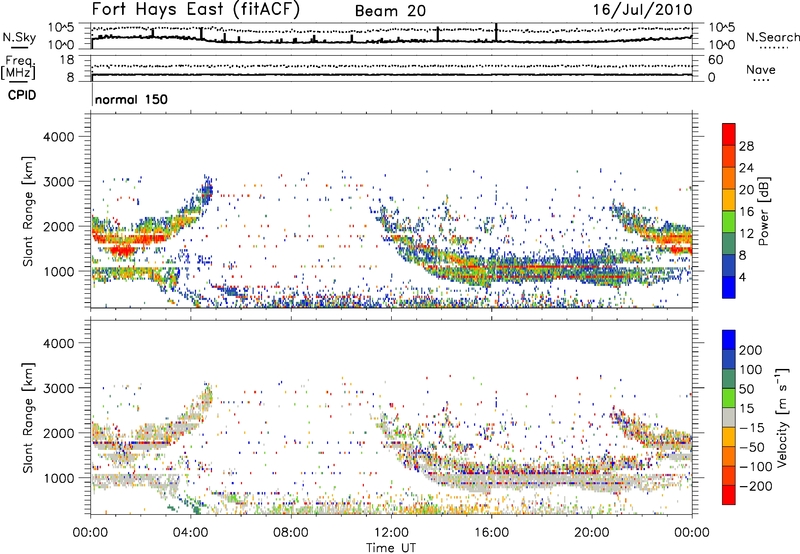Click the 50 label on the velocity scale
Viewport: 800px width, 554px height.
pyautogui.click(x=747, y=389)
